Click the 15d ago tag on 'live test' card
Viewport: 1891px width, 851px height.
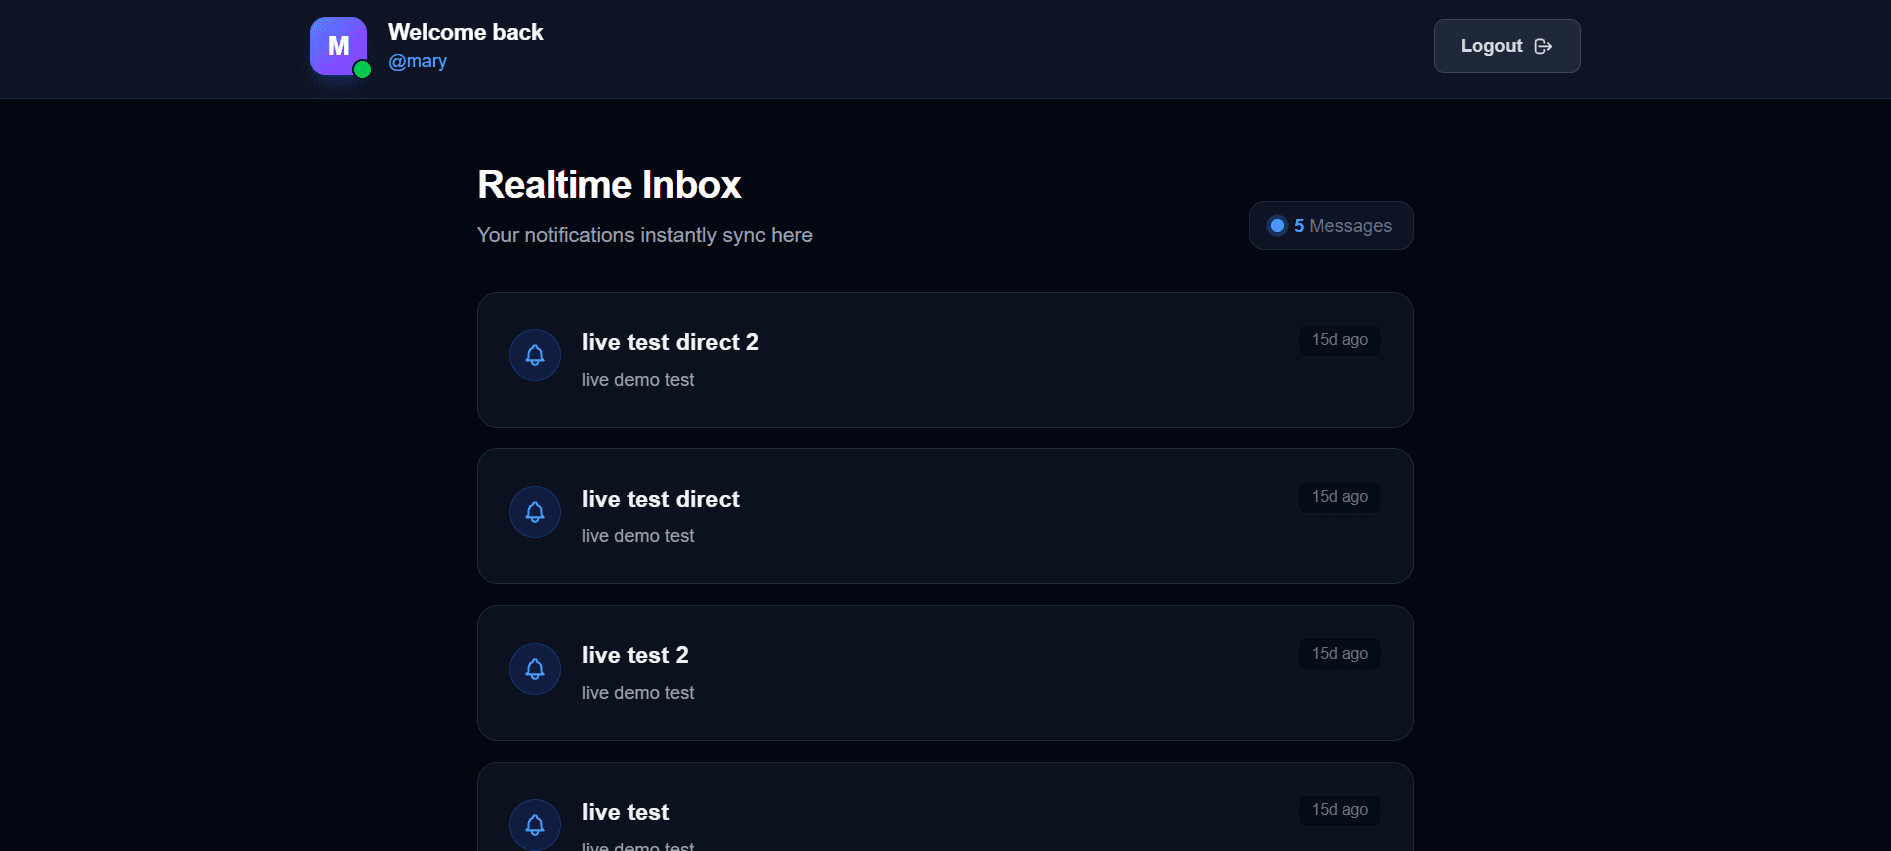1340,810
